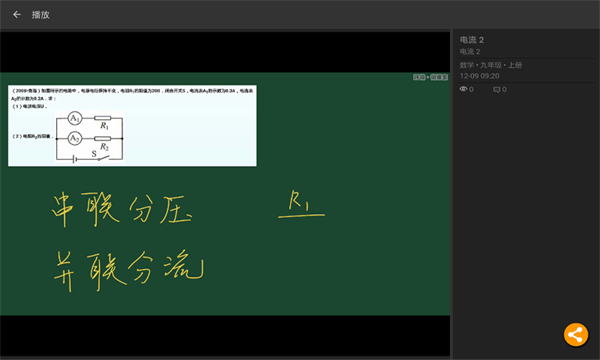Click the eye views icon

coord(463,89)
